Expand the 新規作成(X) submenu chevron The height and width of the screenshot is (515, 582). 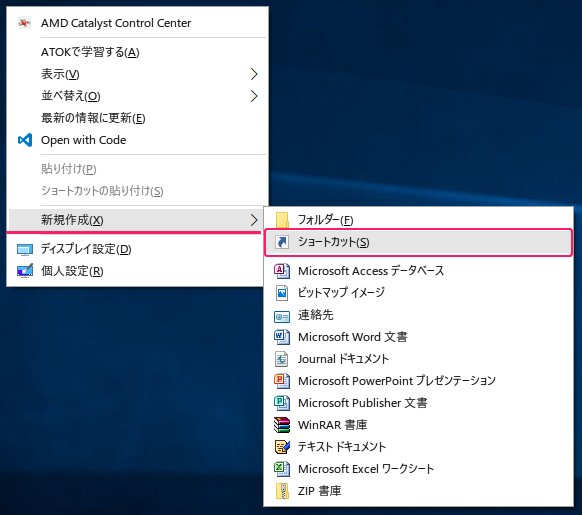point(254,220)
